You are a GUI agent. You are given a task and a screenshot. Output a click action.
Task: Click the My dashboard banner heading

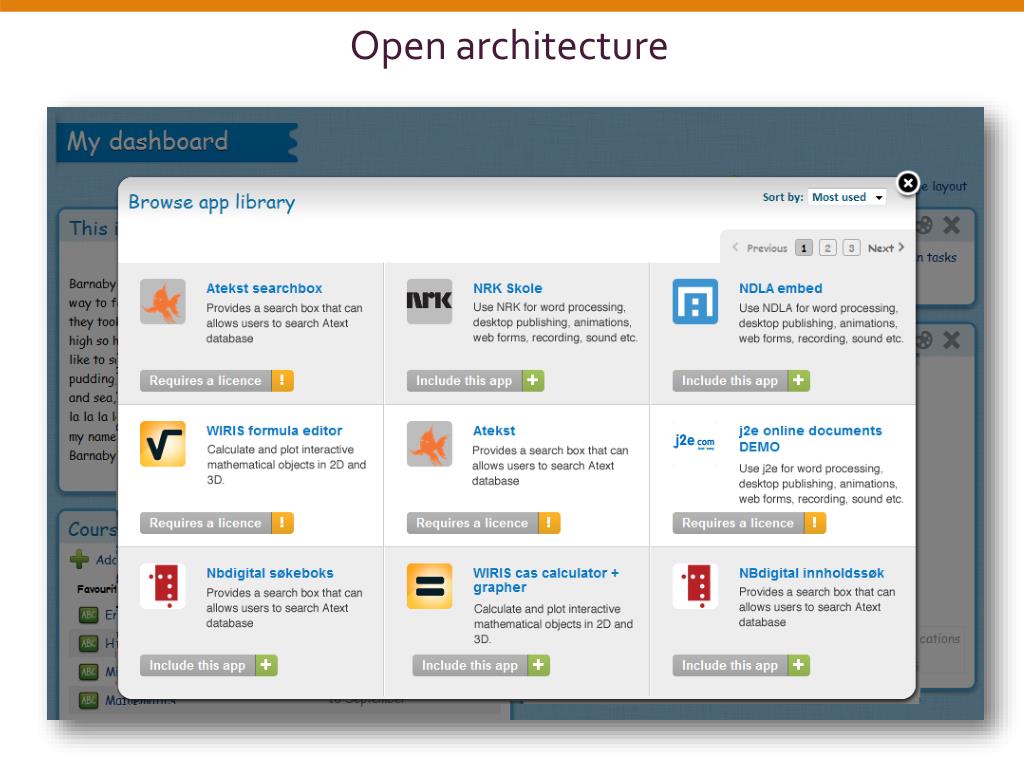[x=148, y=141]
